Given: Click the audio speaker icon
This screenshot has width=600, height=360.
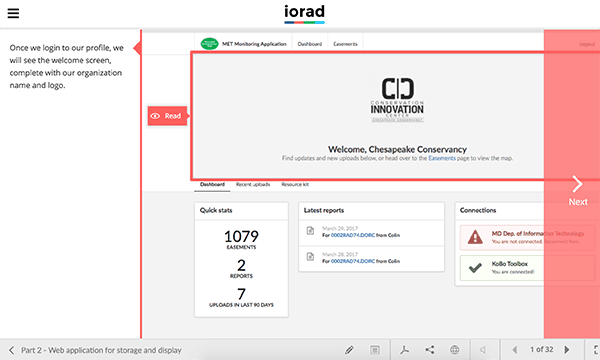Looking at the screenshot, I should [x=483, y=350].
